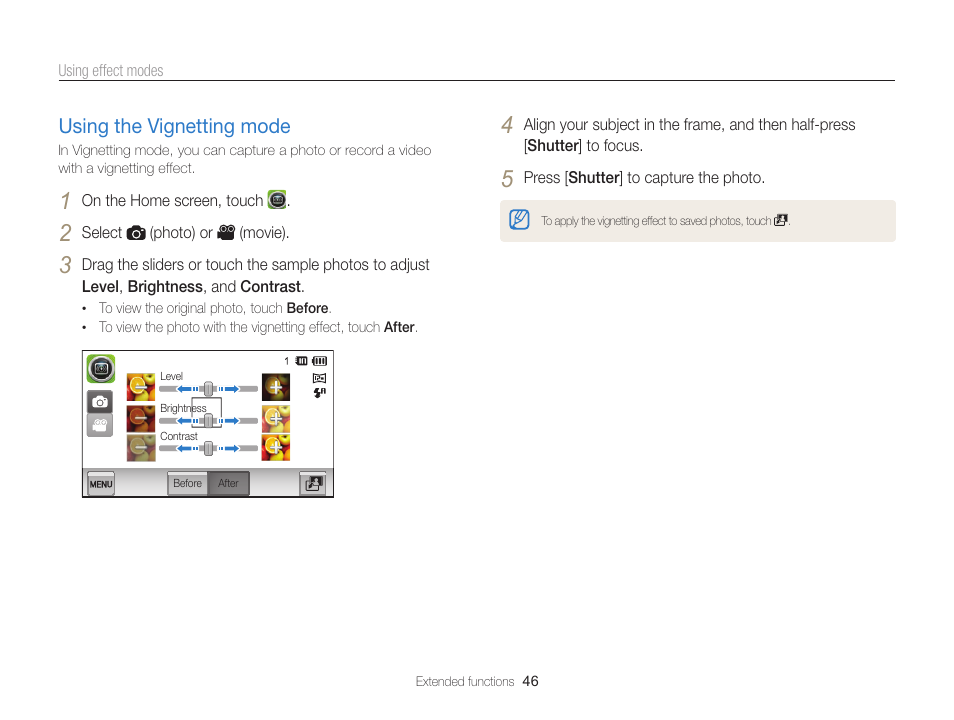954x720 pixels.
Task: Click the 'Extended functions' footer text
Action: (x=465, y=682)
